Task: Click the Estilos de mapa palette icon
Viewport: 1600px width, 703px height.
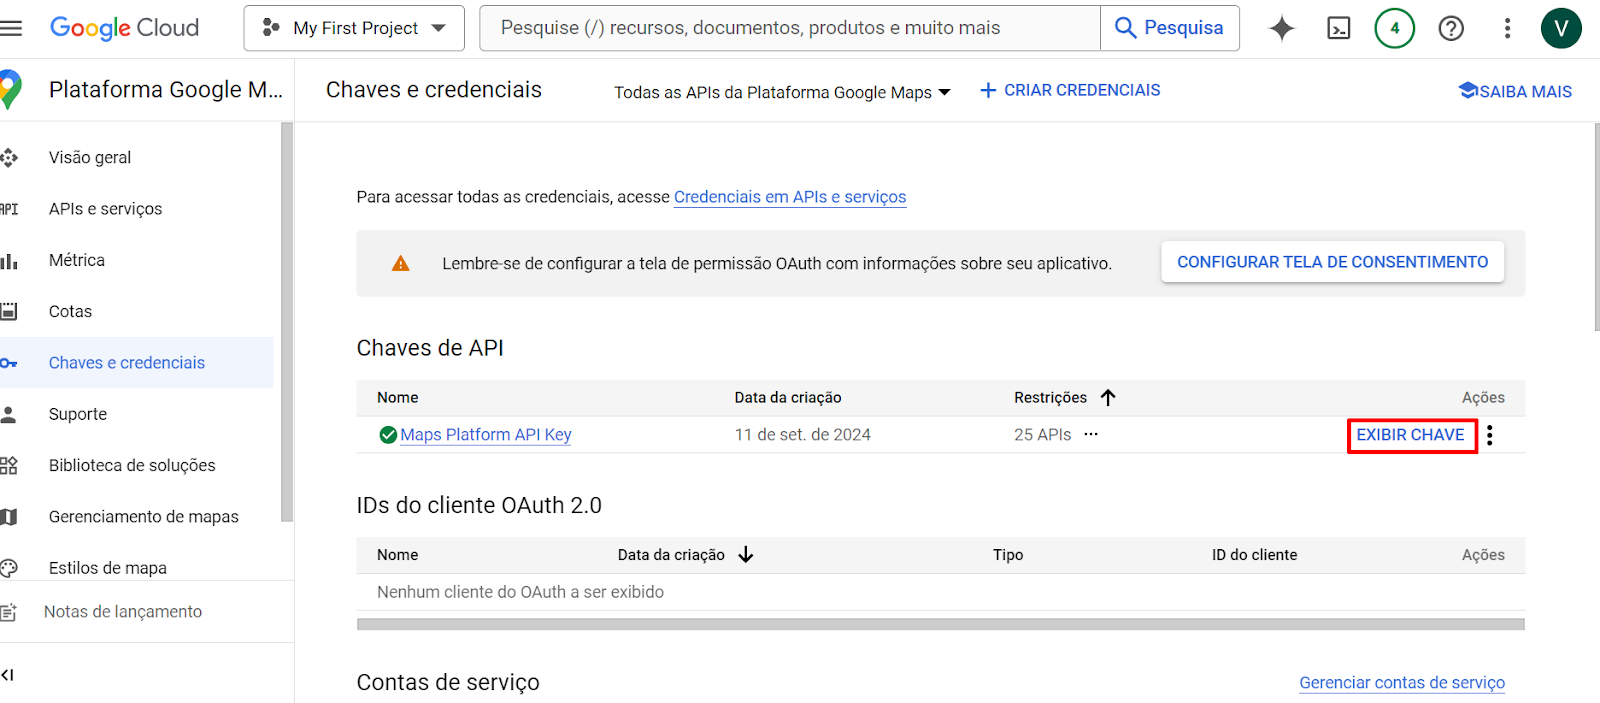Action: [x=9, y=568]
